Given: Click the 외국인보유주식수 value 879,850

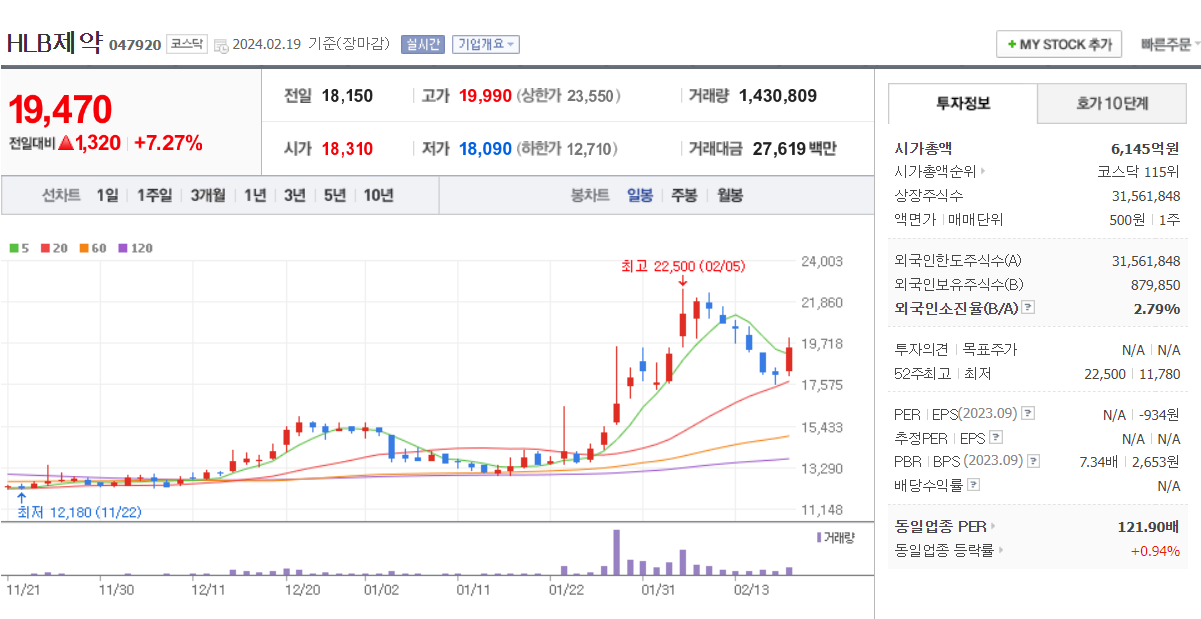Looking at the screenshot, I should 1155,284.
